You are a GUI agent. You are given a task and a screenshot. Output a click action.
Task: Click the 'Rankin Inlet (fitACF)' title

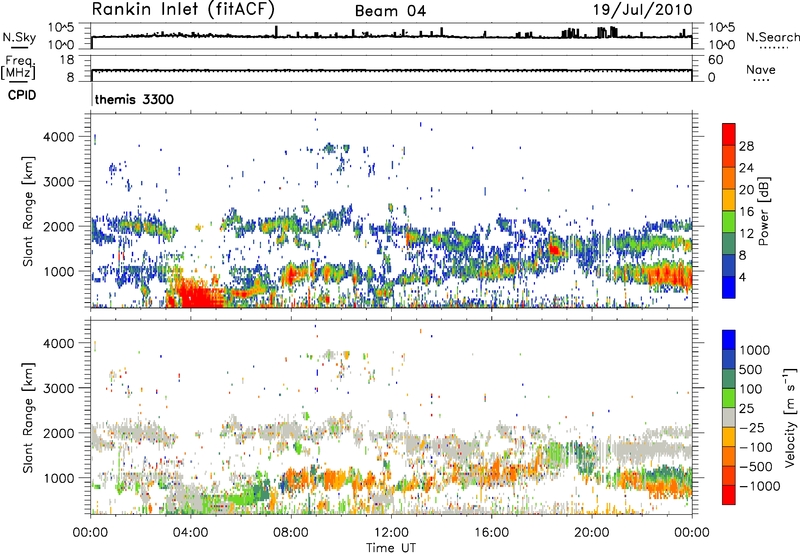coord(184,9)
